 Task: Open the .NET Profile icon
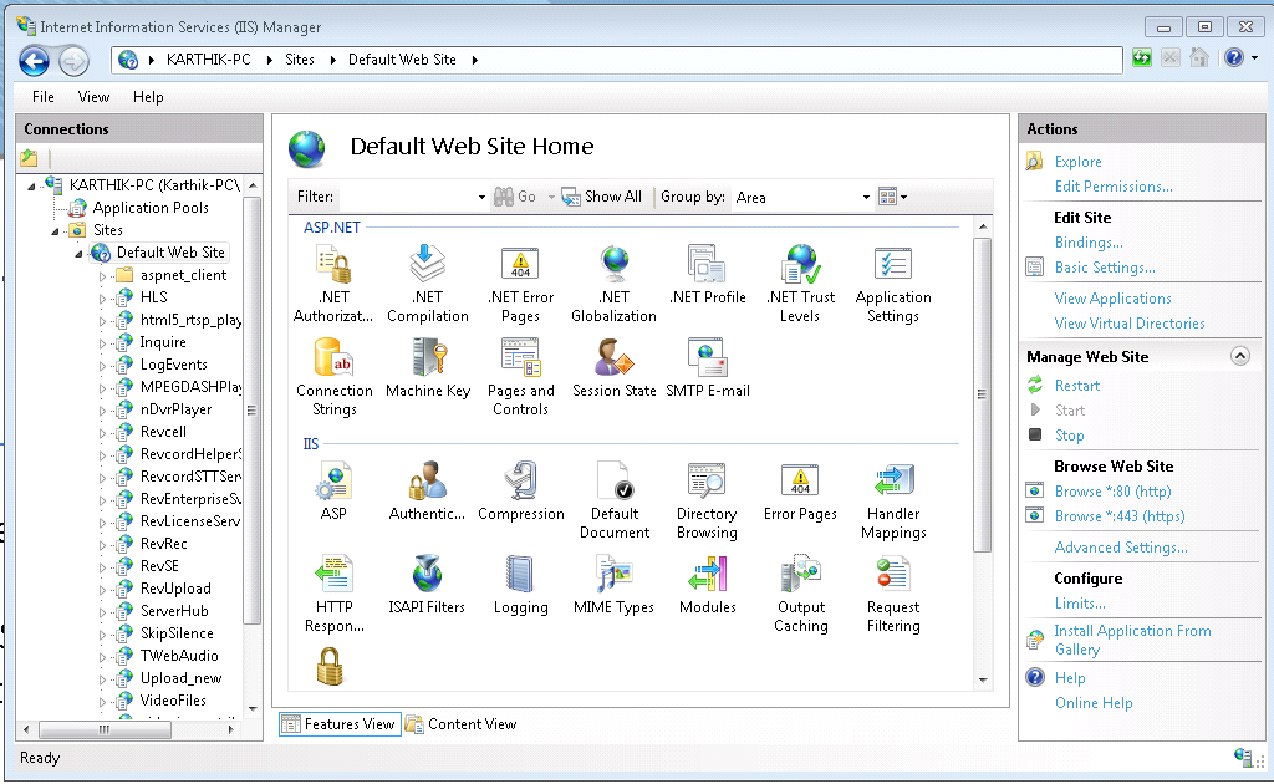(x=707, y=266)
